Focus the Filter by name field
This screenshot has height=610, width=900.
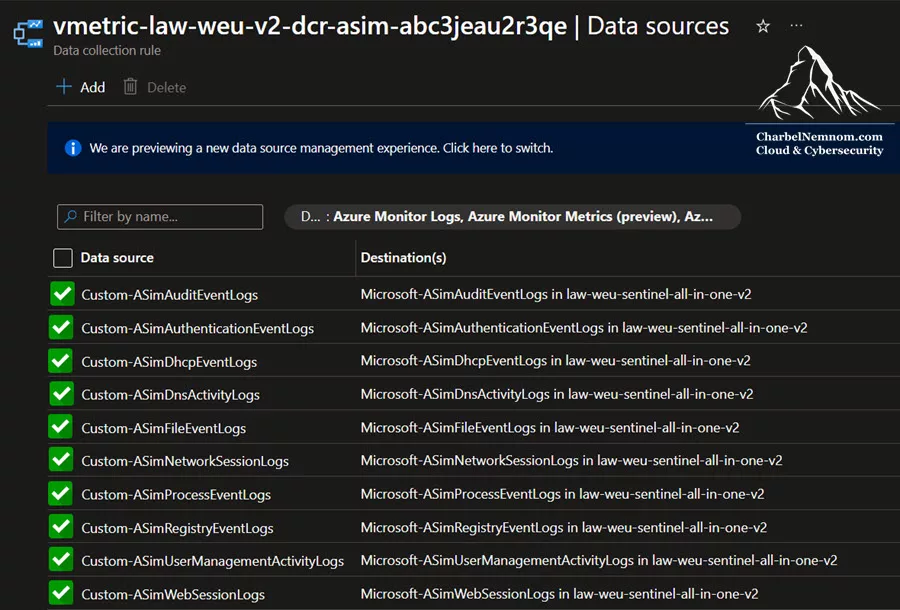160,217
